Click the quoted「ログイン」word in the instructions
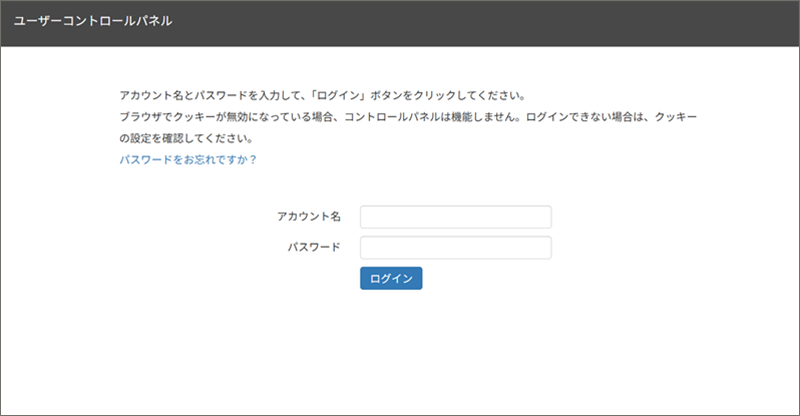 click(x=339, y=97)
